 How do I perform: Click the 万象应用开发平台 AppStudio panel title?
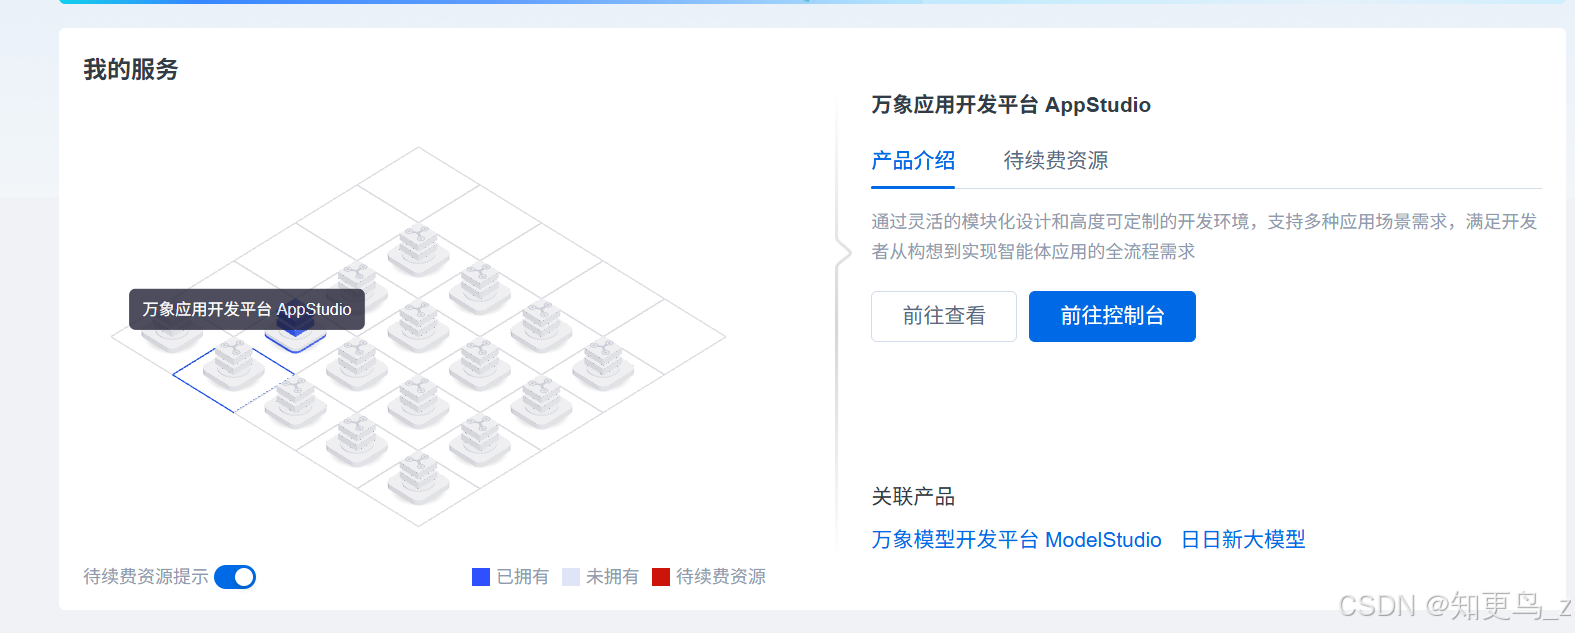1011,105
